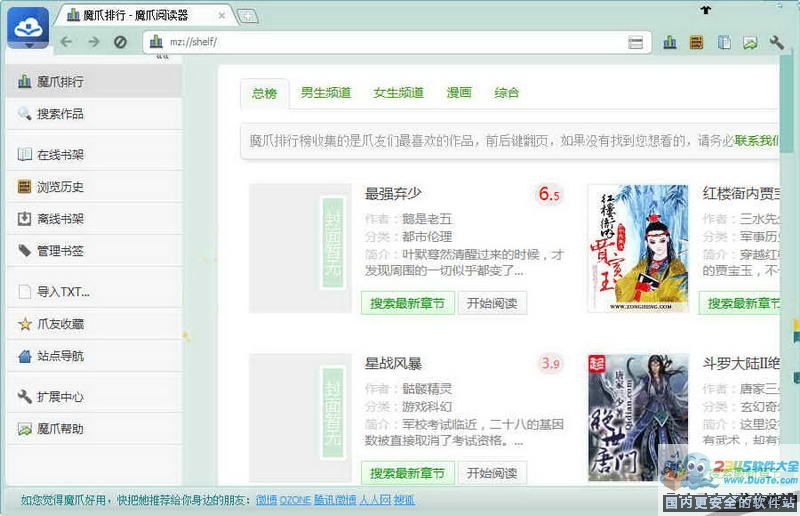Viewport: 800px width, 516px height.
Task: Click the list icon inside address bar
Action: click(x=635, y=42)
